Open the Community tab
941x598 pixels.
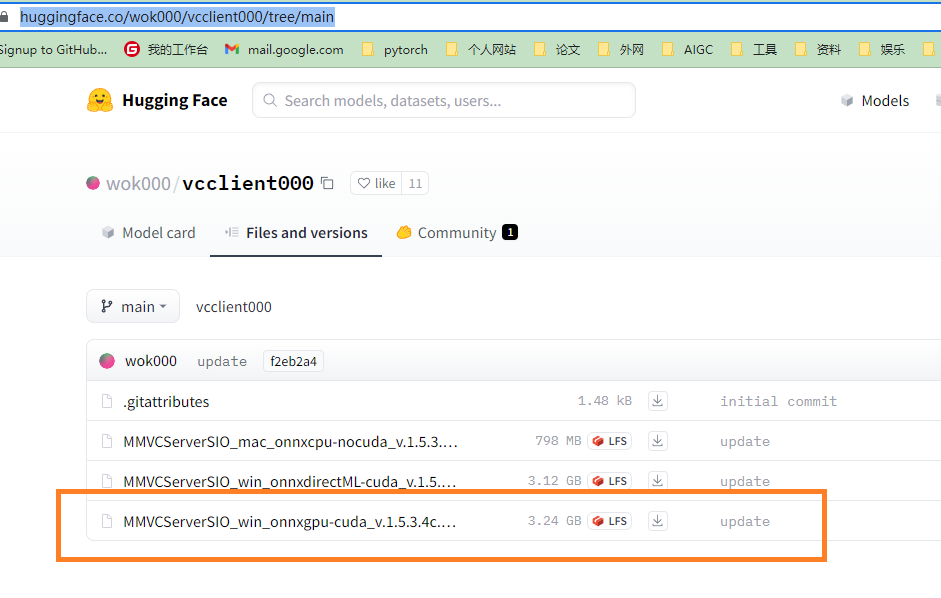point(457,233)
